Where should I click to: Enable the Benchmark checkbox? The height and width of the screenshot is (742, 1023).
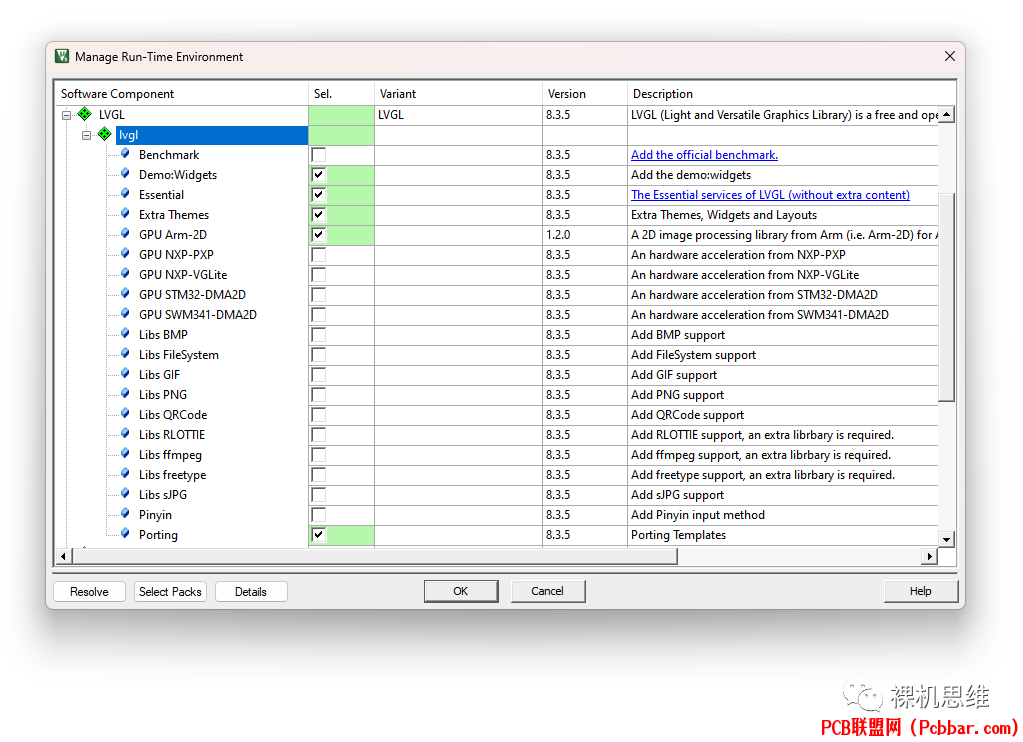pos(318,155)
